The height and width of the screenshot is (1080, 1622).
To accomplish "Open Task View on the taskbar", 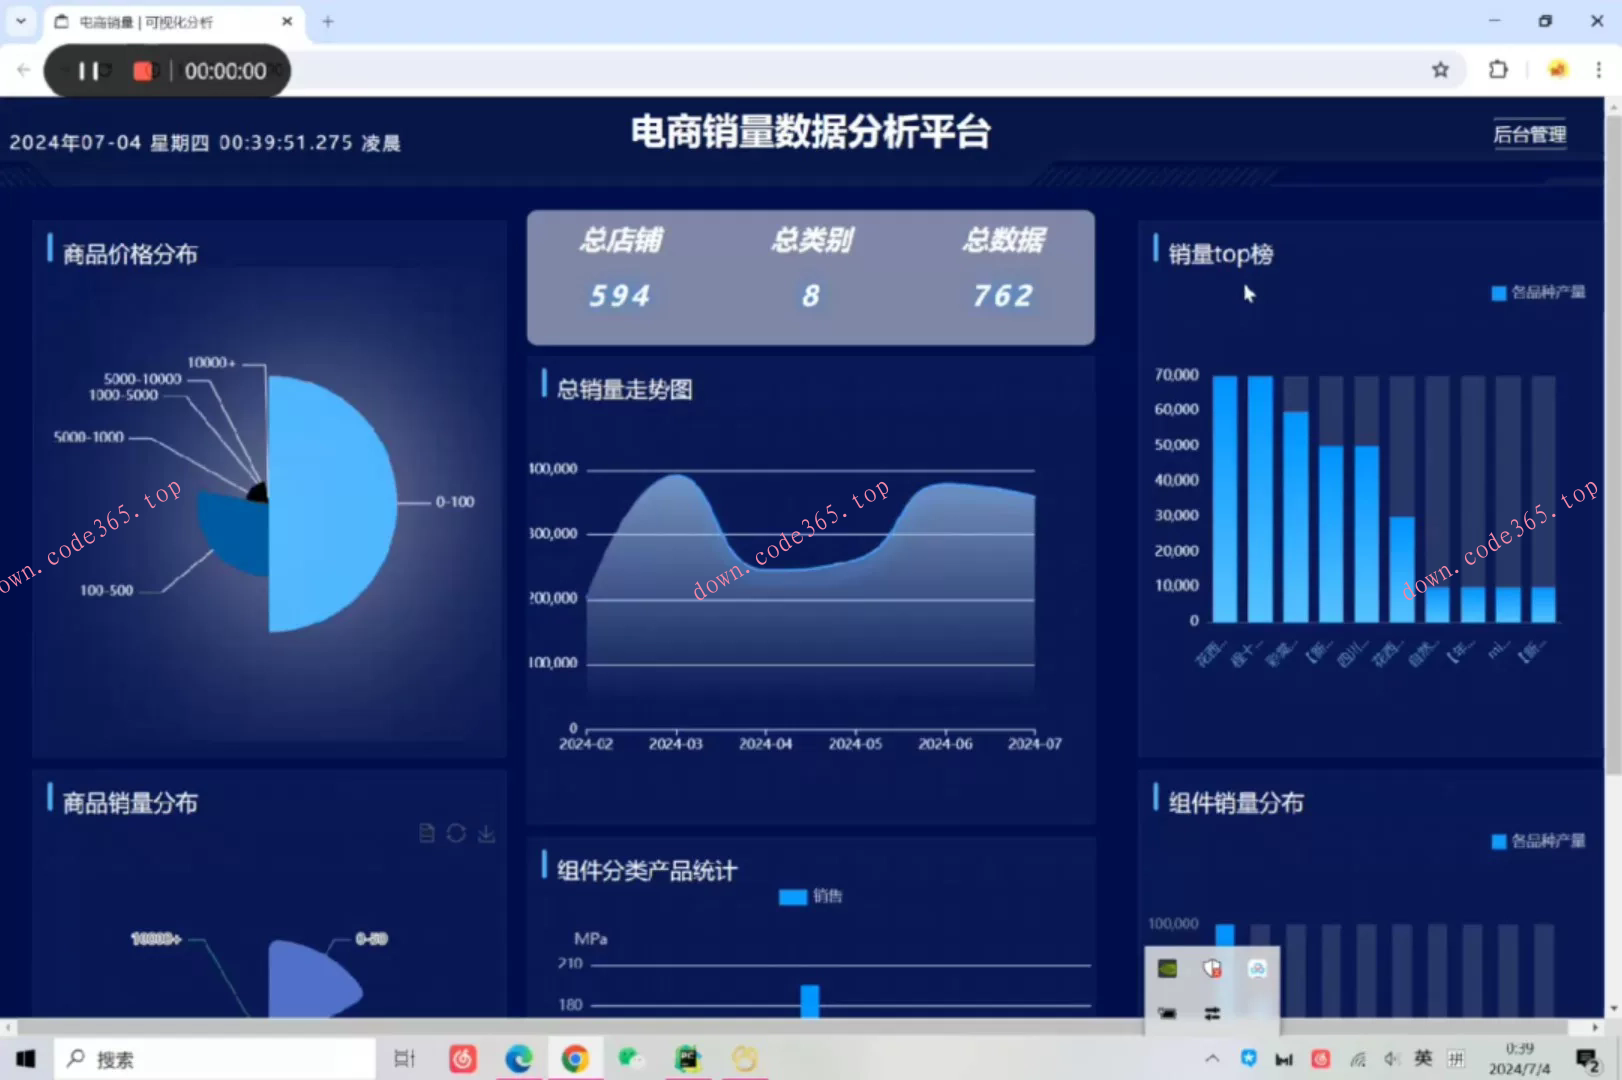I will tap(404, 1058).
